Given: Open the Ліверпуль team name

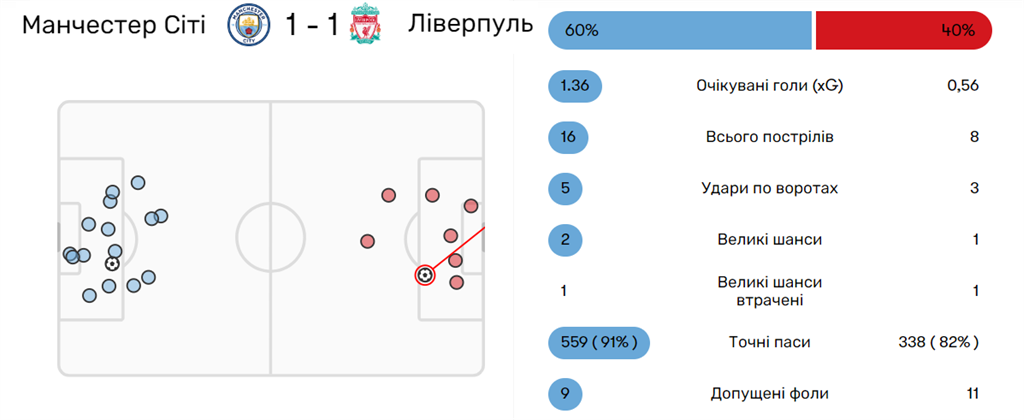Looking at the screenshot, I should (x=470, y=25).
